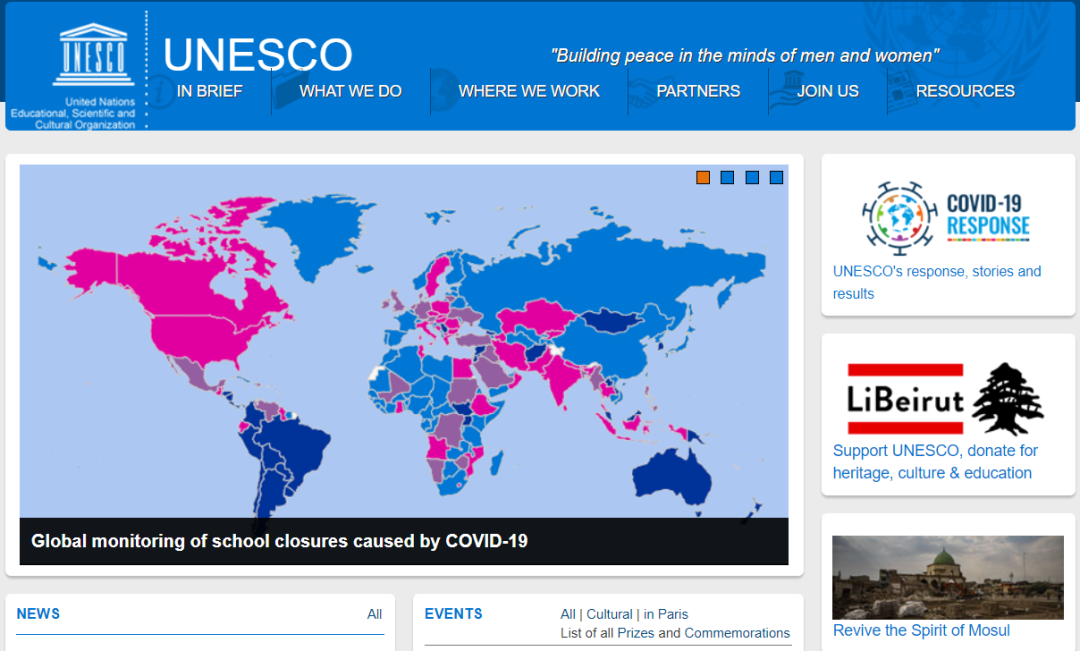Open List of all Prizes and Commemorations
The width and height of the screenshot is (1080, 651).
[675, 633]
